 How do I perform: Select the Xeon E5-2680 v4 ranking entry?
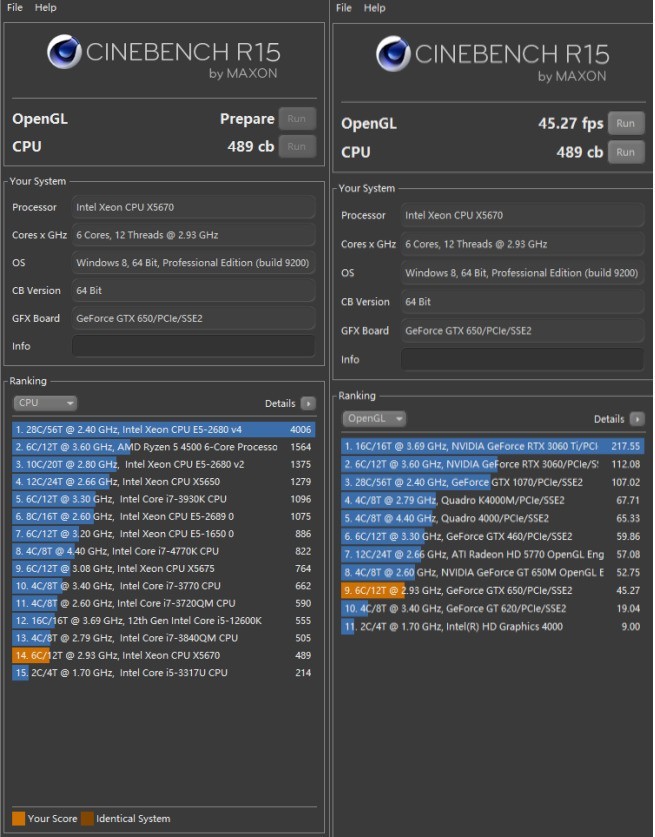163,429
